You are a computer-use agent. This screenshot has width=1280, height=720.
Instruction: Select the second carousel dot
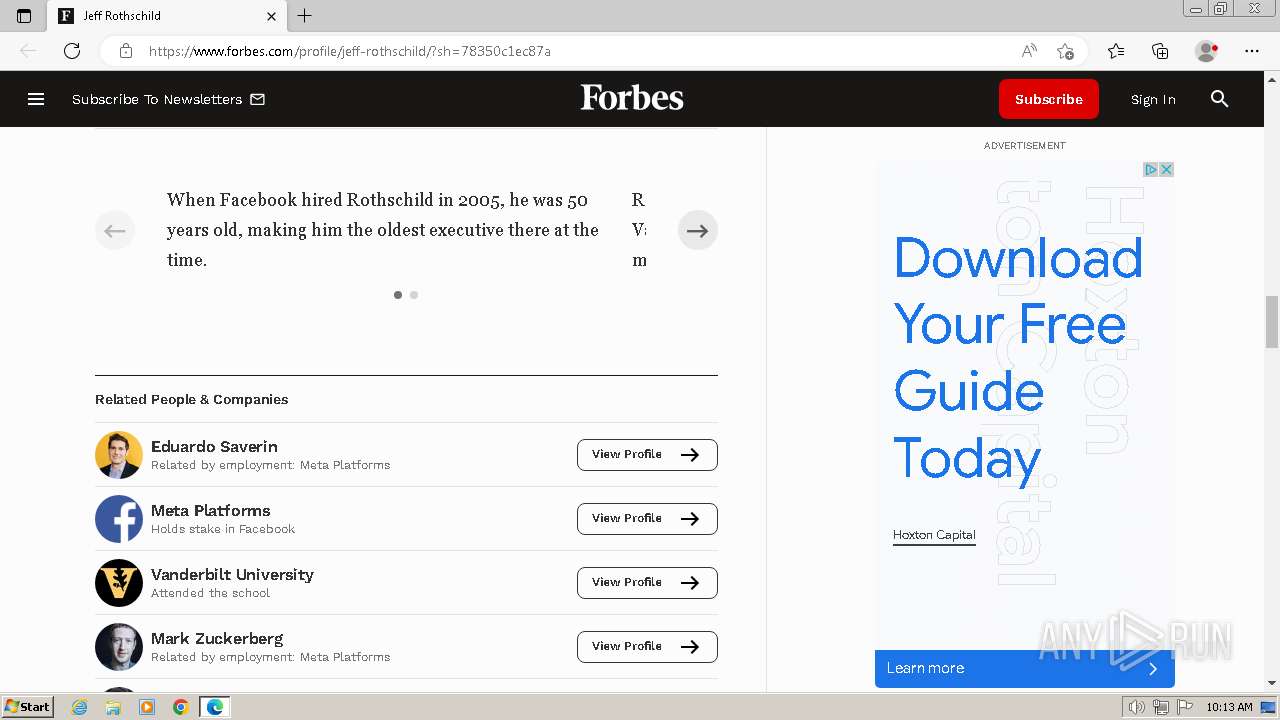pos(414,295)
